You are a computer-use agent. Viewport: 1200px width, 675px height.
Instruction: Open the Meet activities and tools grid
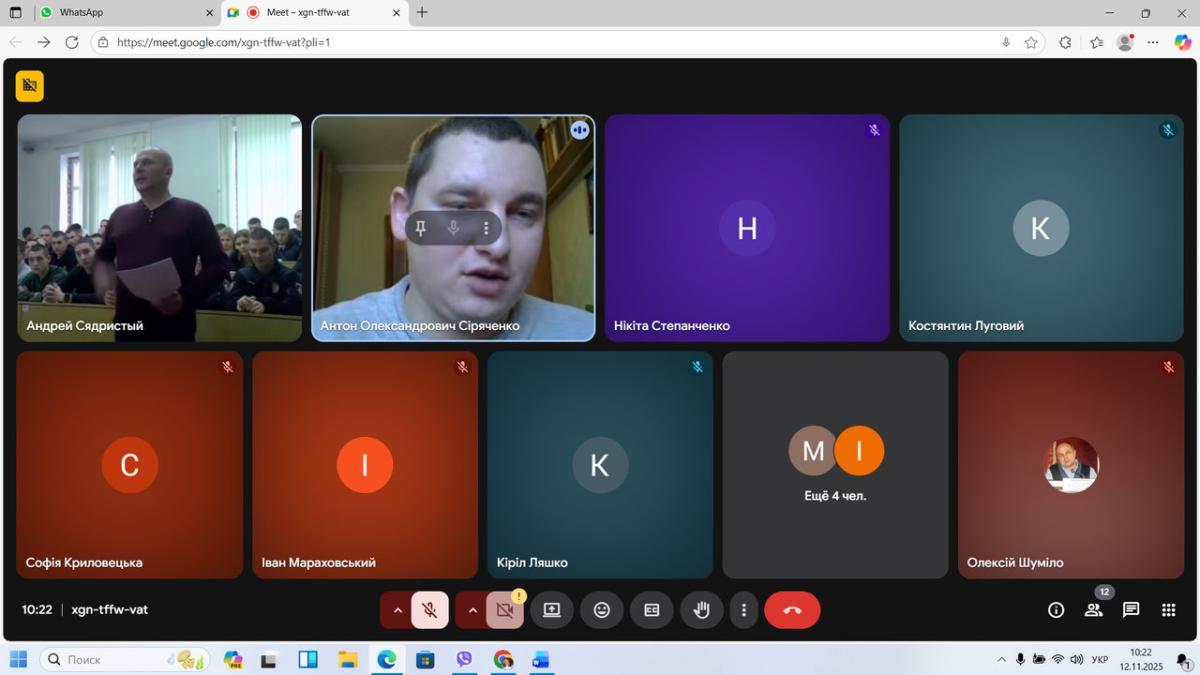coord(1168,610)
